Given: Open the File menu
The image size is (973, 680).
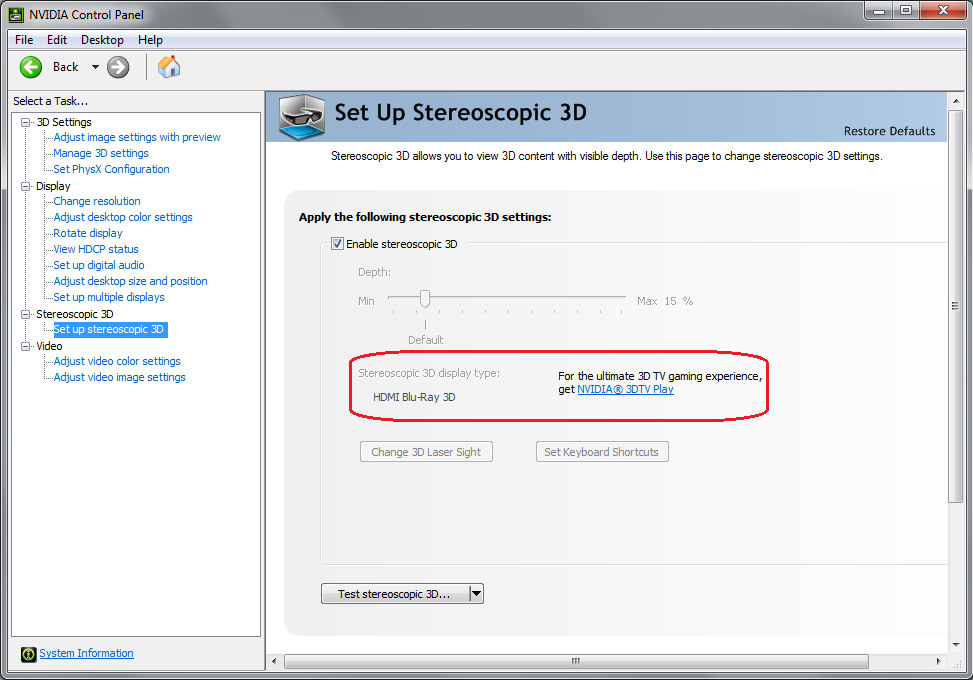Looking at the screenshot, I should [24, 40].
